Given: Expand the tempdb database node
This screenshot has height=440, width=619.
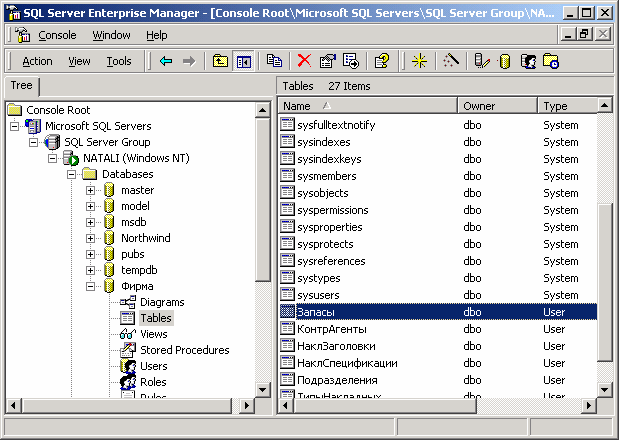Looking at the screenshot, I should coord(90,270).
